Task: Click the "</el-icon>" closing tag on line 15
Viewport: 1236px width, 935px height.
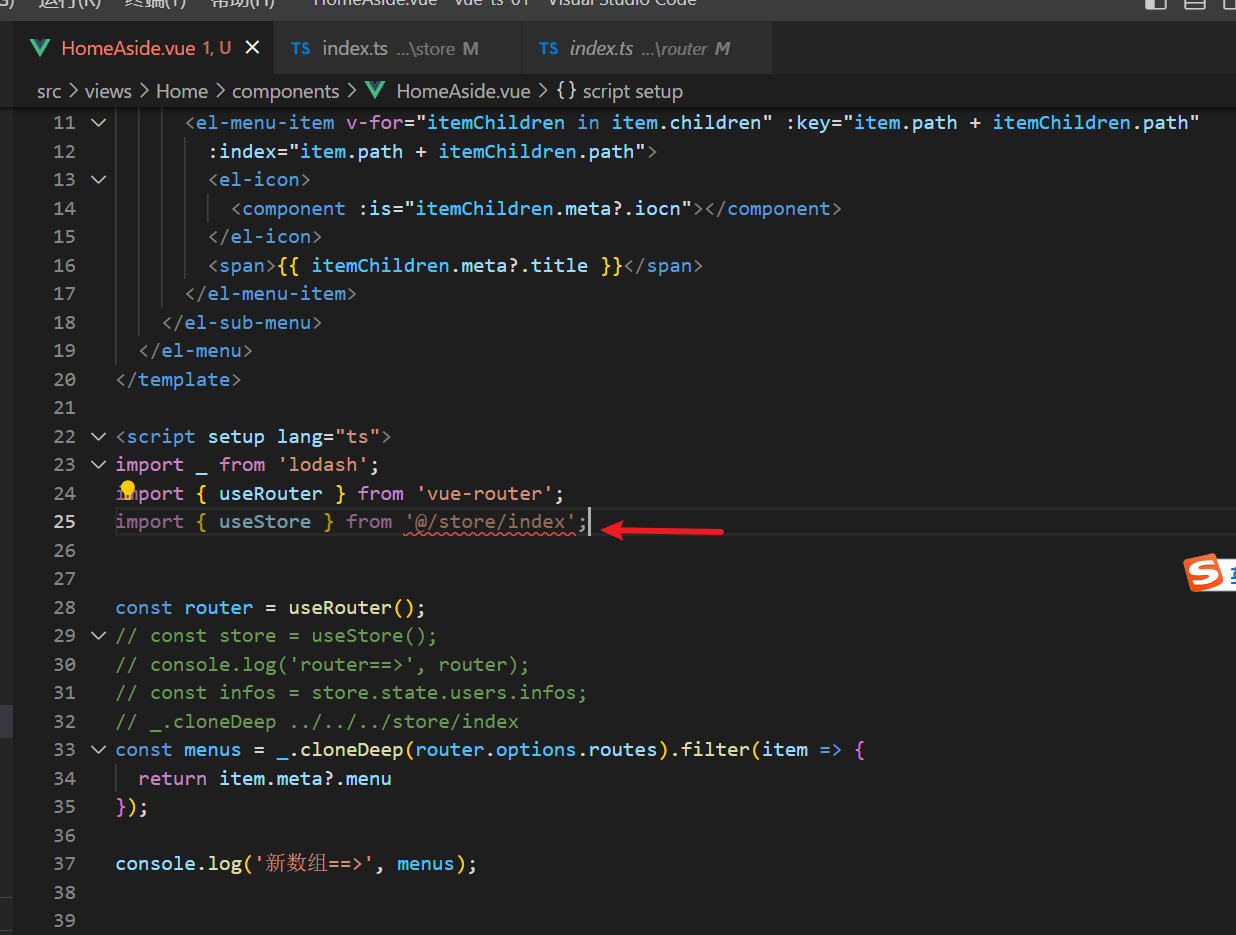Action: click(265, 236)
